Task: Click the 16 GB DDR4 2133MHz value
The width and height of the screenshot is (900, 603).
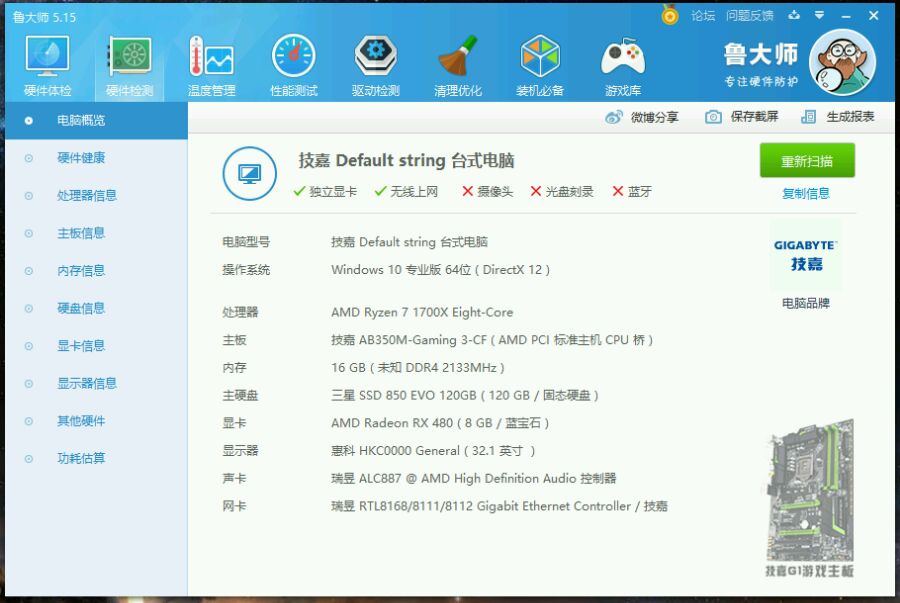Action: coord(418,368)
